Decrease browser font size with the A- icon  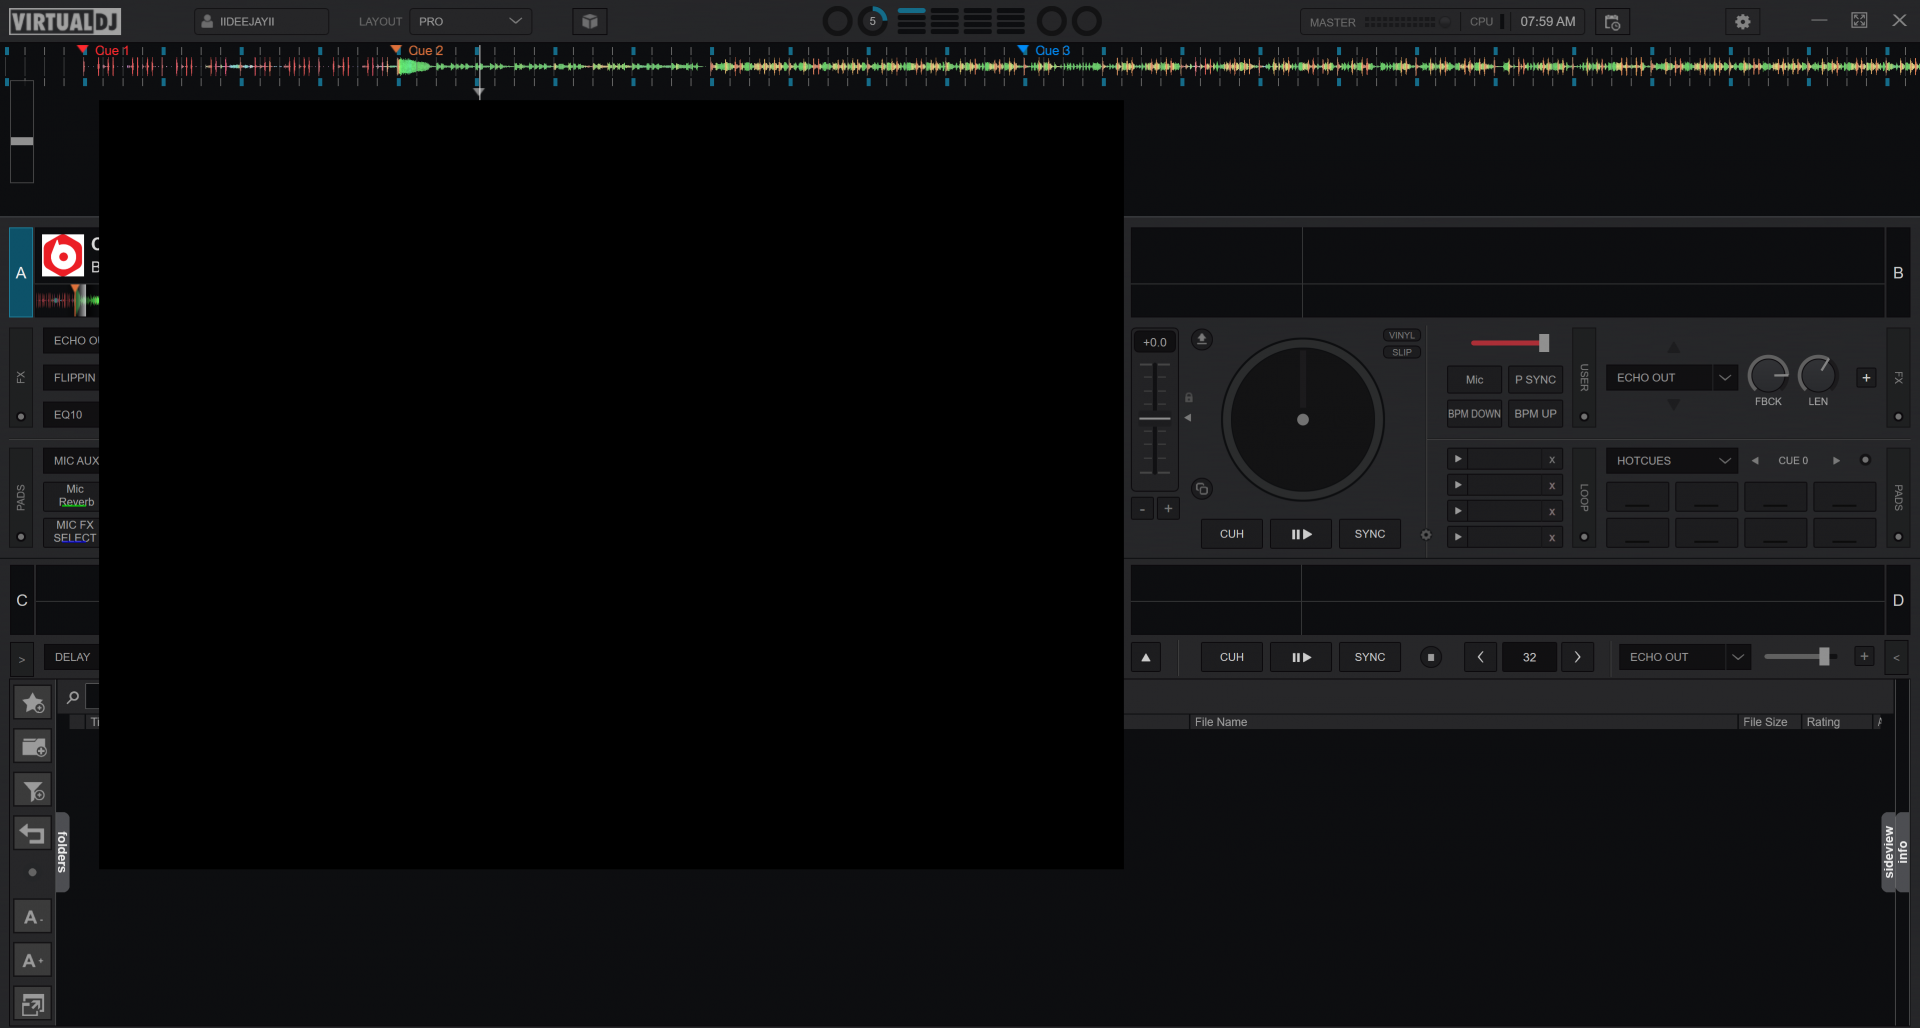[32, 916]
